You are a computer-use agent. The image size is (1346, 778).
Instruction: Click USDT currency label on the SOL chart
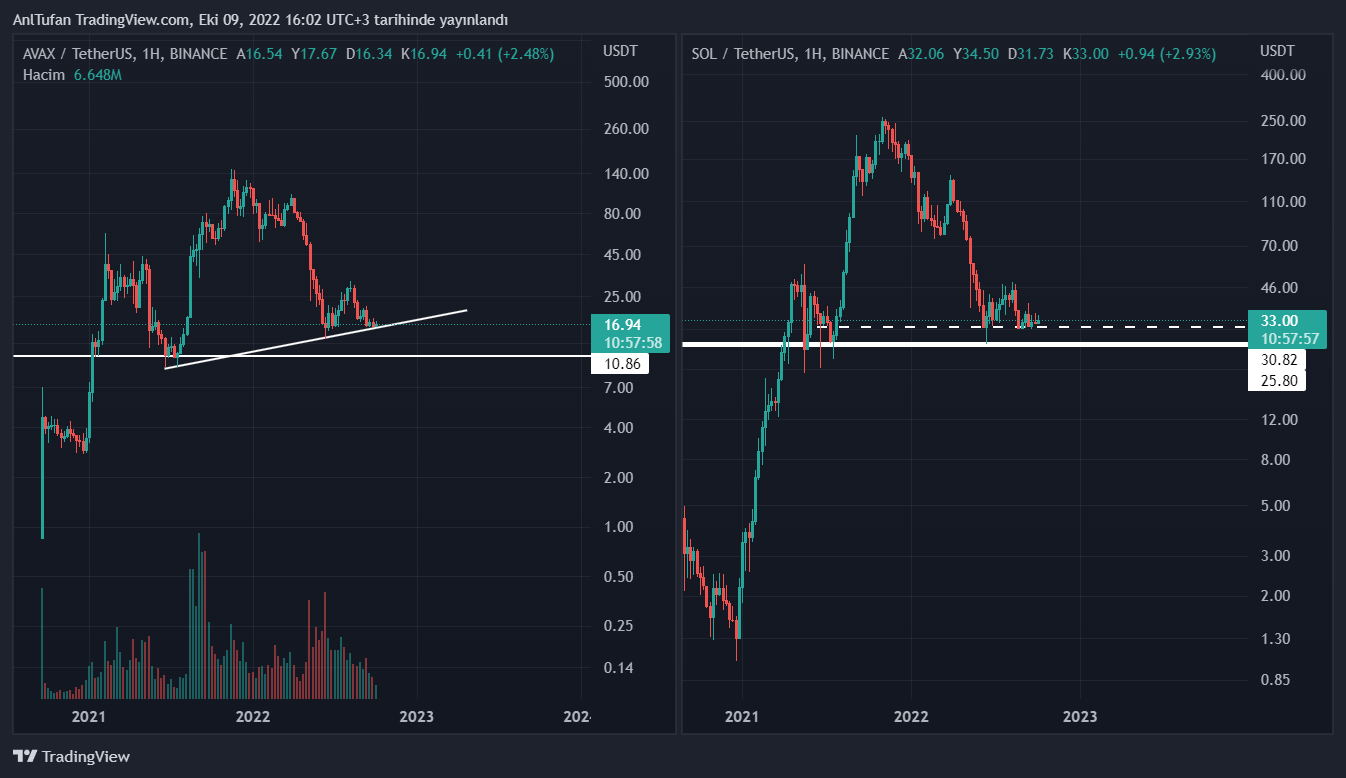(x=1277, y=51)
